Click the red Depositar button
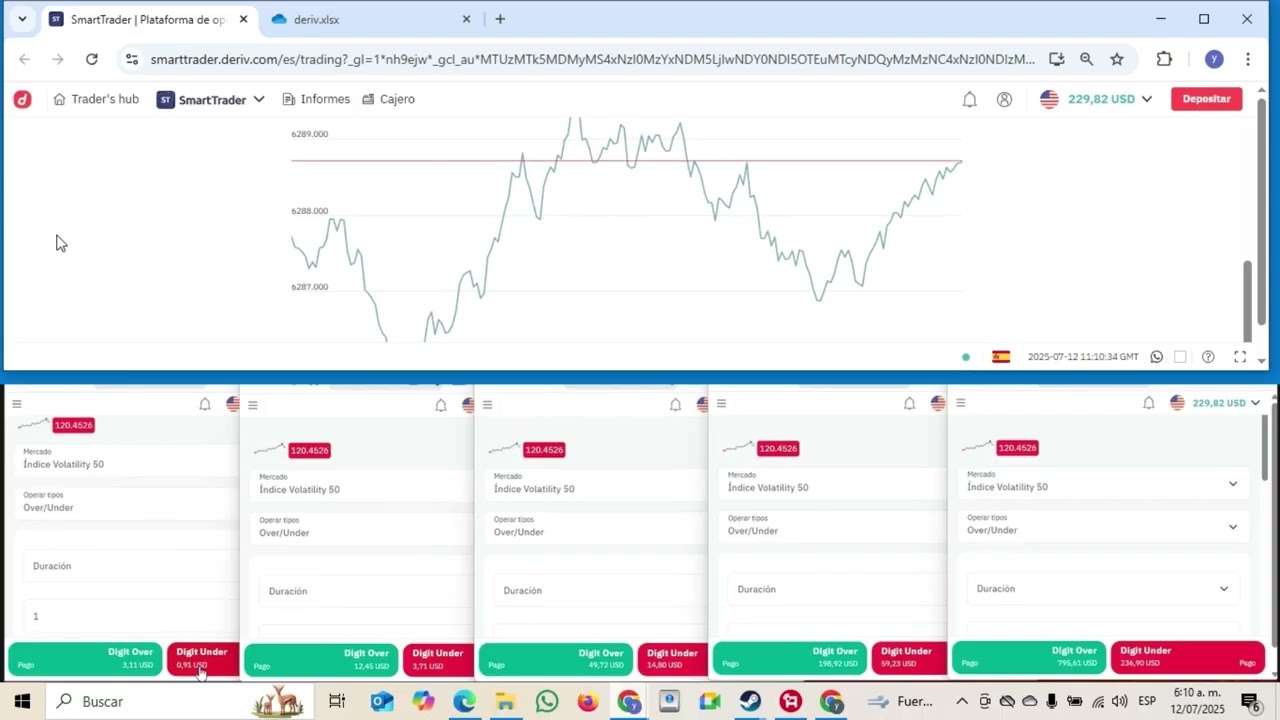 pos(1206,99)
